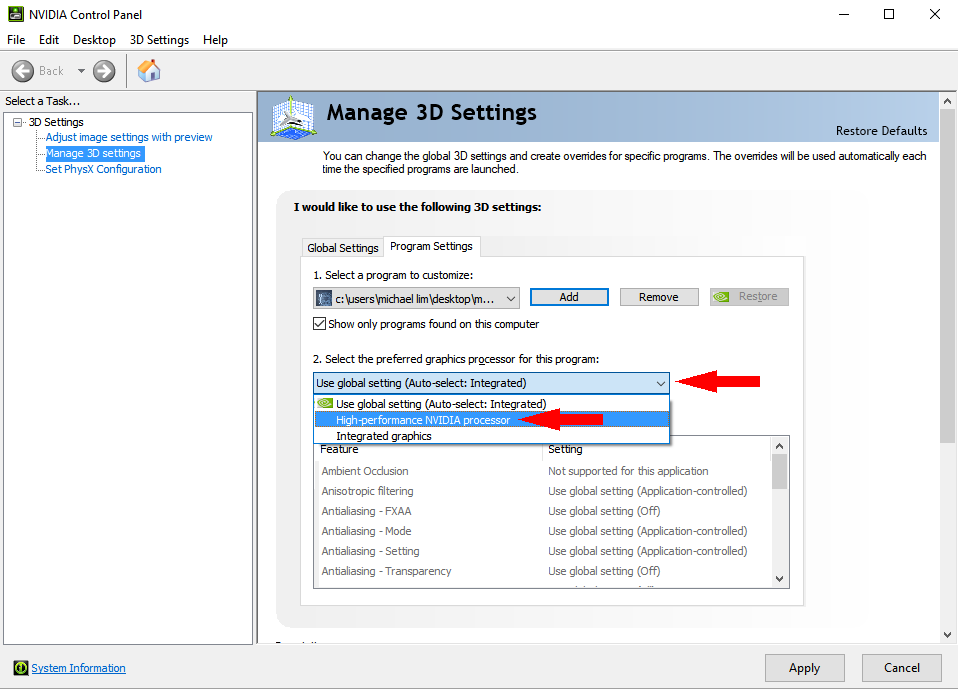Select the Antialiasing - Setting row
The image size is (958, 690).
pyautogui.click(x=543, y=551)
